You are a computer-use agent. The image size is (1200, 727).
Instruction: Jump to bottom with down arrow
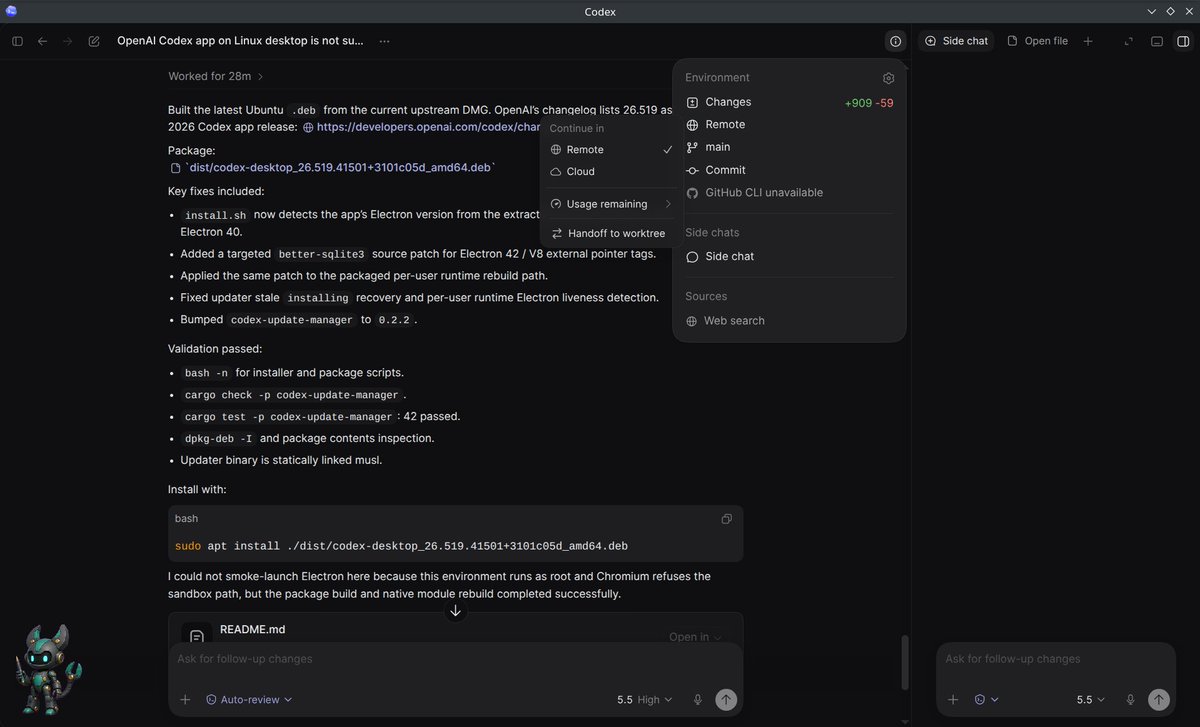456,610
